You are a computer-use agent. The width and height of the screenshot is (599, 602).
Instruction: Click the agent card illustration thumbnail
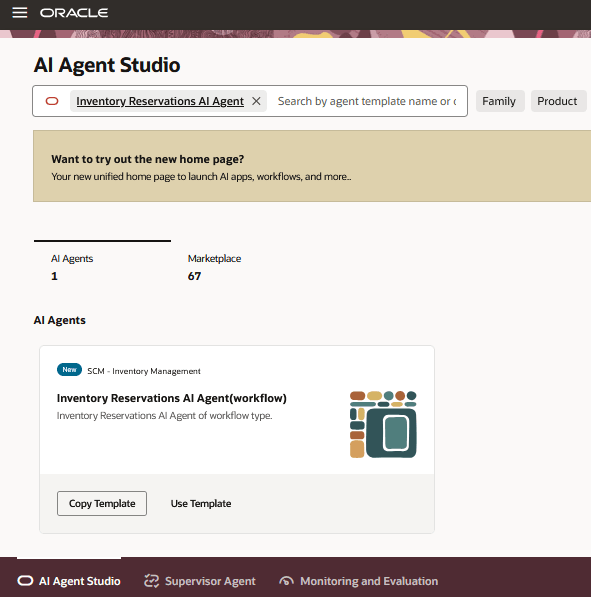tap(383, 425)
